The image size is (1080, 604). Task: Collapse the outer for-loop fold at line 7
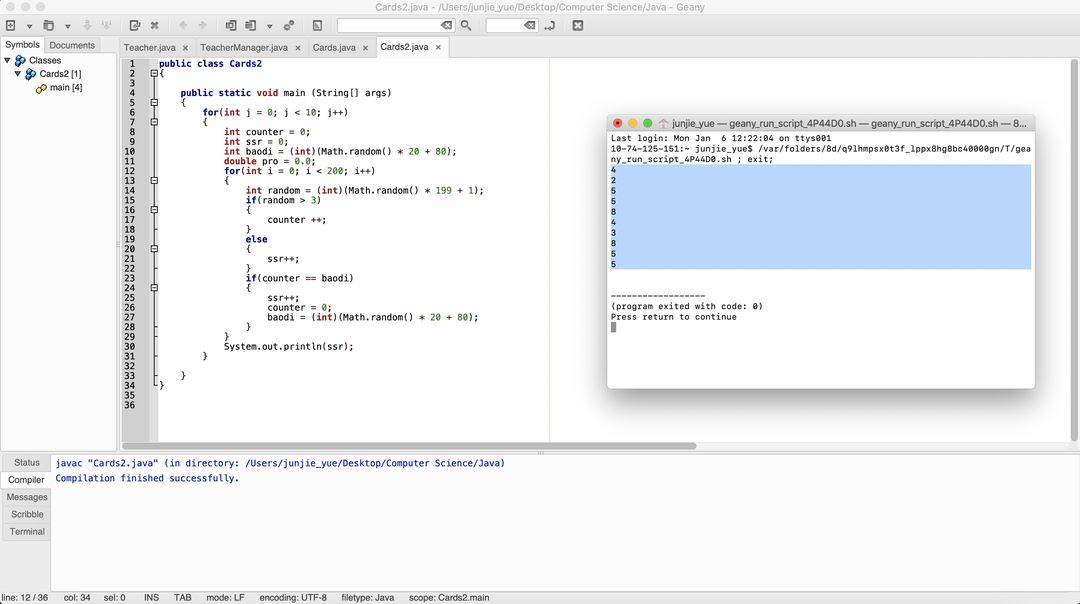[154, 122]
